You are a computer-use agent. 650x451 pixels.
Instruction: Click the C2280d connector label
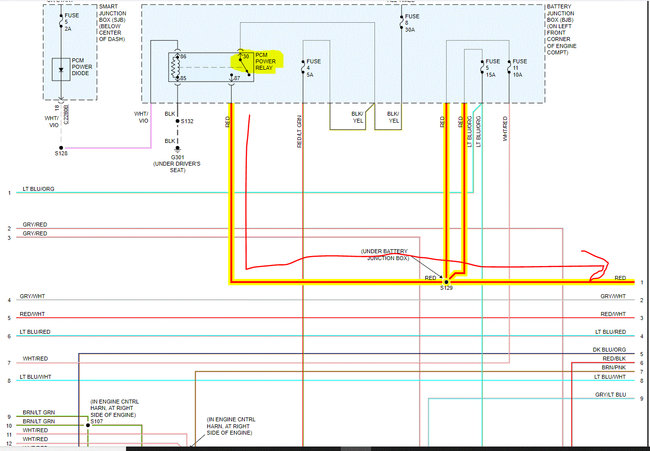point(67,114)
